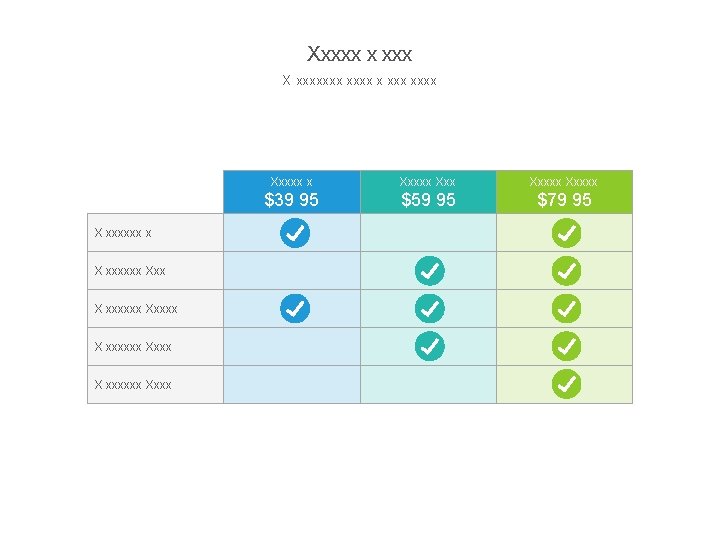Select the $39 95 blue plan header
The width and height of the screenshot is (720, 540).
pos(292,192)
